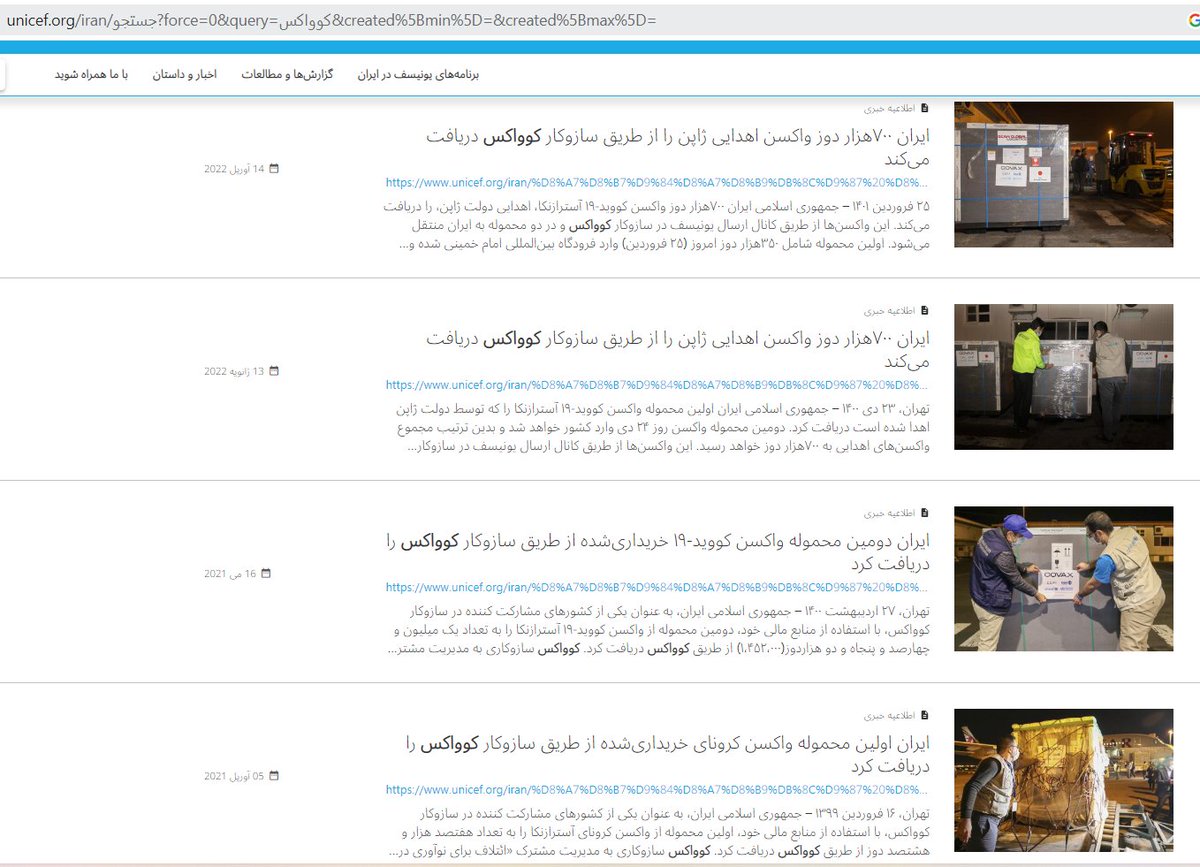Image resolution: width=1200 pixels, height=867 pixels.
Task: Click the date text 13 ژانویه 2022
Action: click(x=234, y=371)
